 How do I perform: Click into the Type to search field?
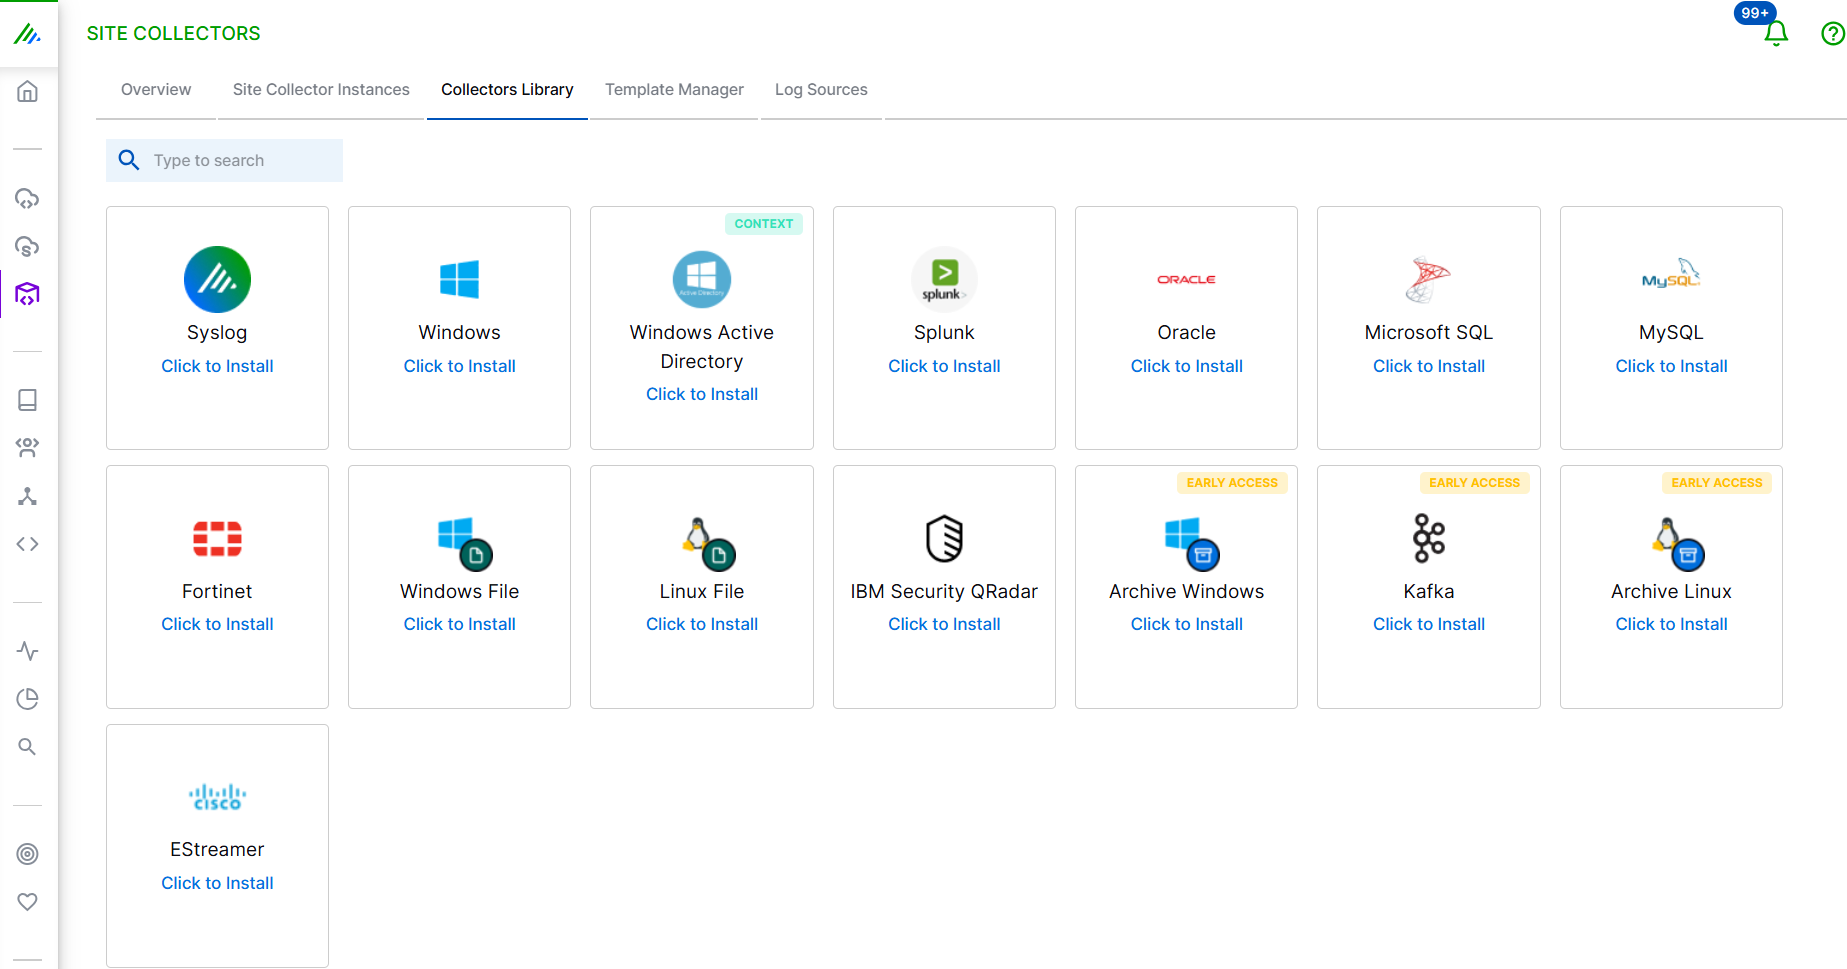pos(224,160)
